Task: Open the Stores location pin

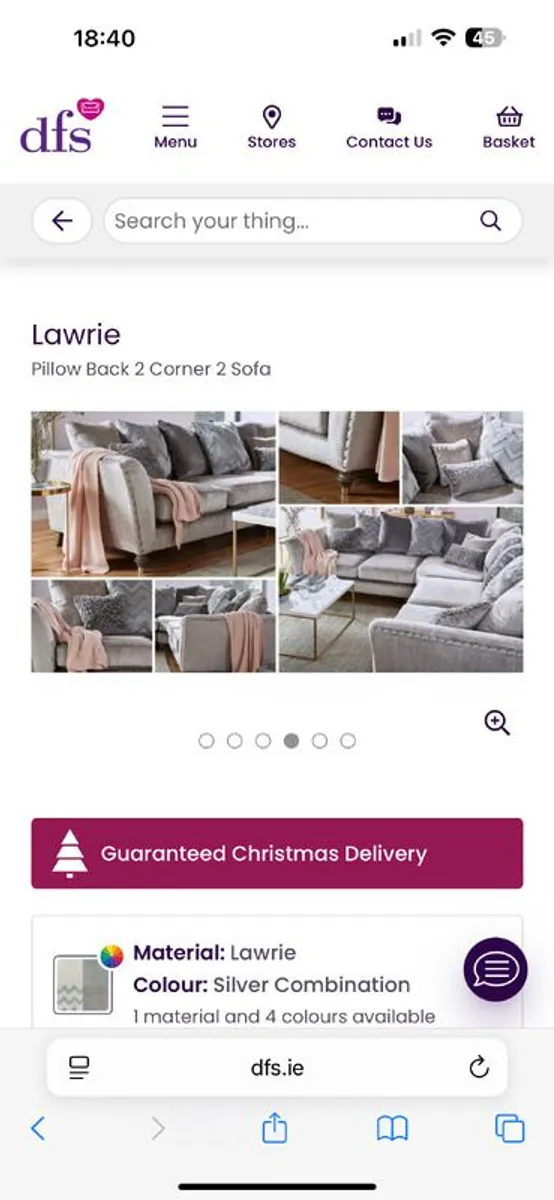Action: click(x=271, y=117)
